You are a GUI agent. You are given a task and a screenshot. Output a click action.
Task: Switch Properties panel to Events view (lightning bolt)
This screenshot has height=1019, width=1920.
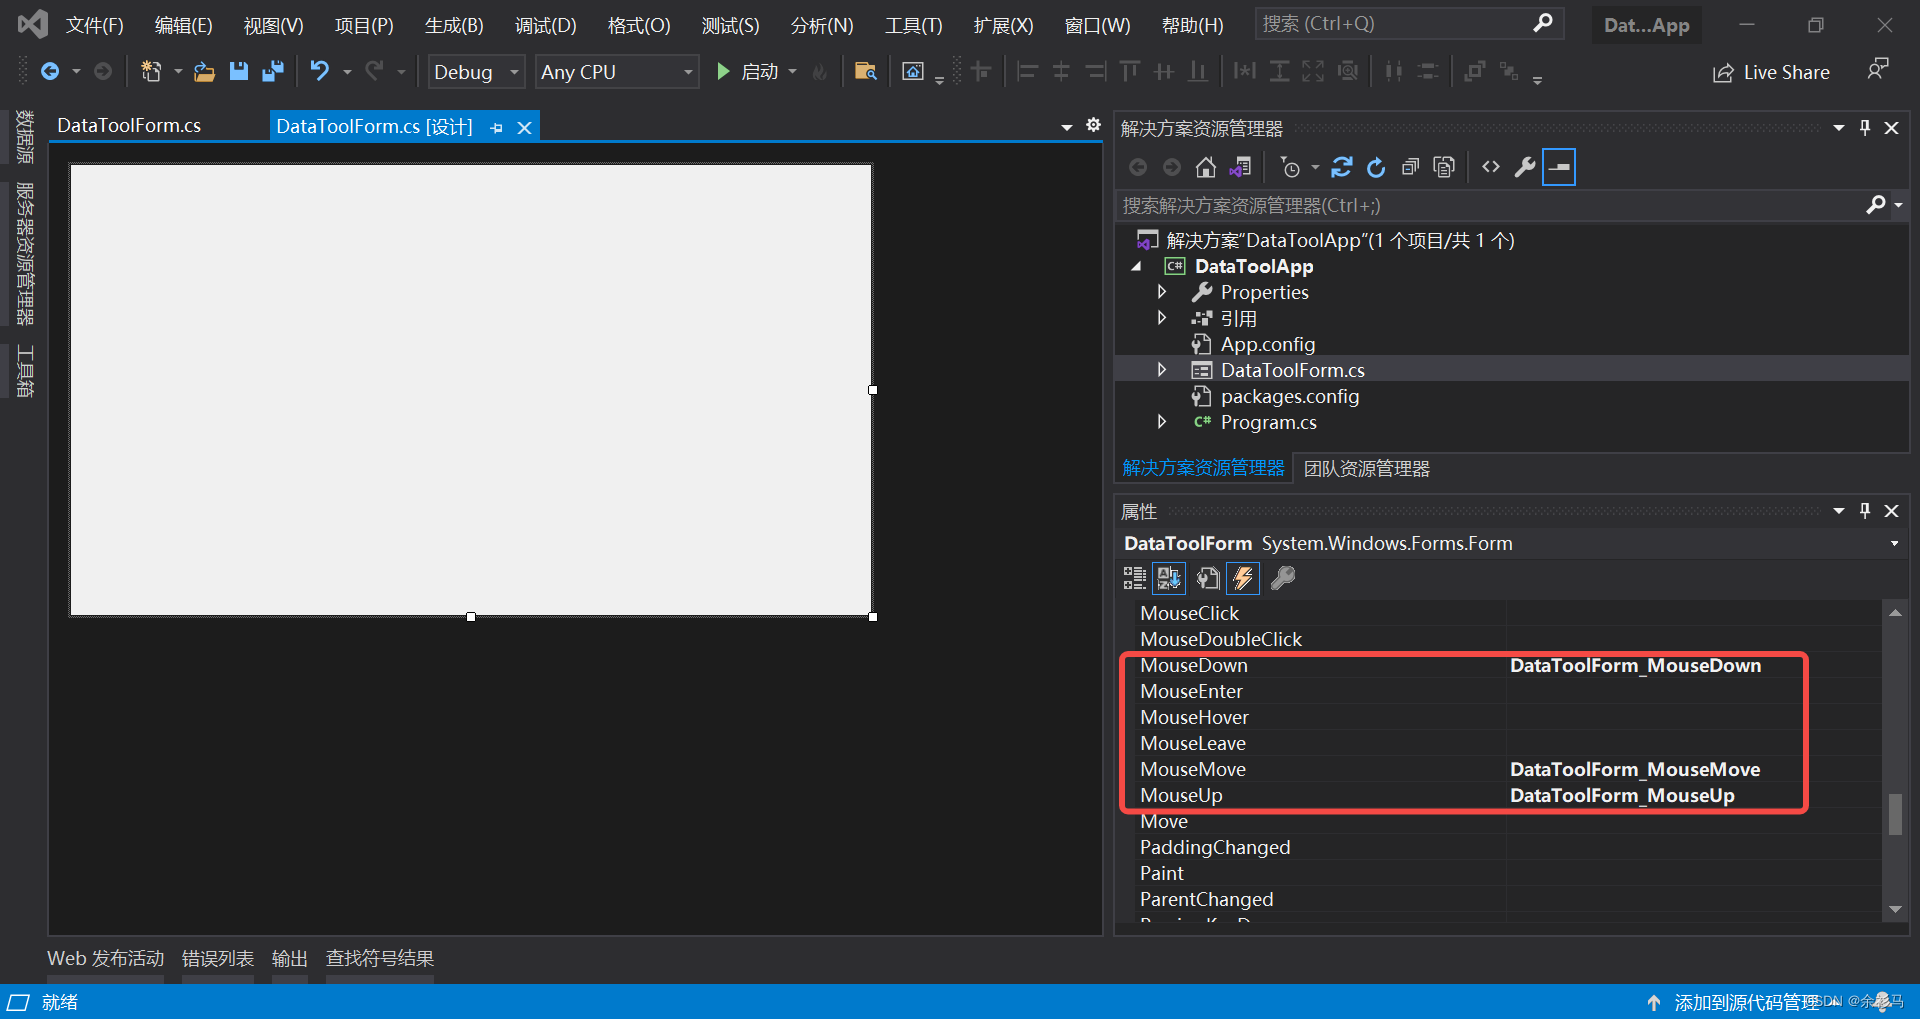tap(1242, 578)
